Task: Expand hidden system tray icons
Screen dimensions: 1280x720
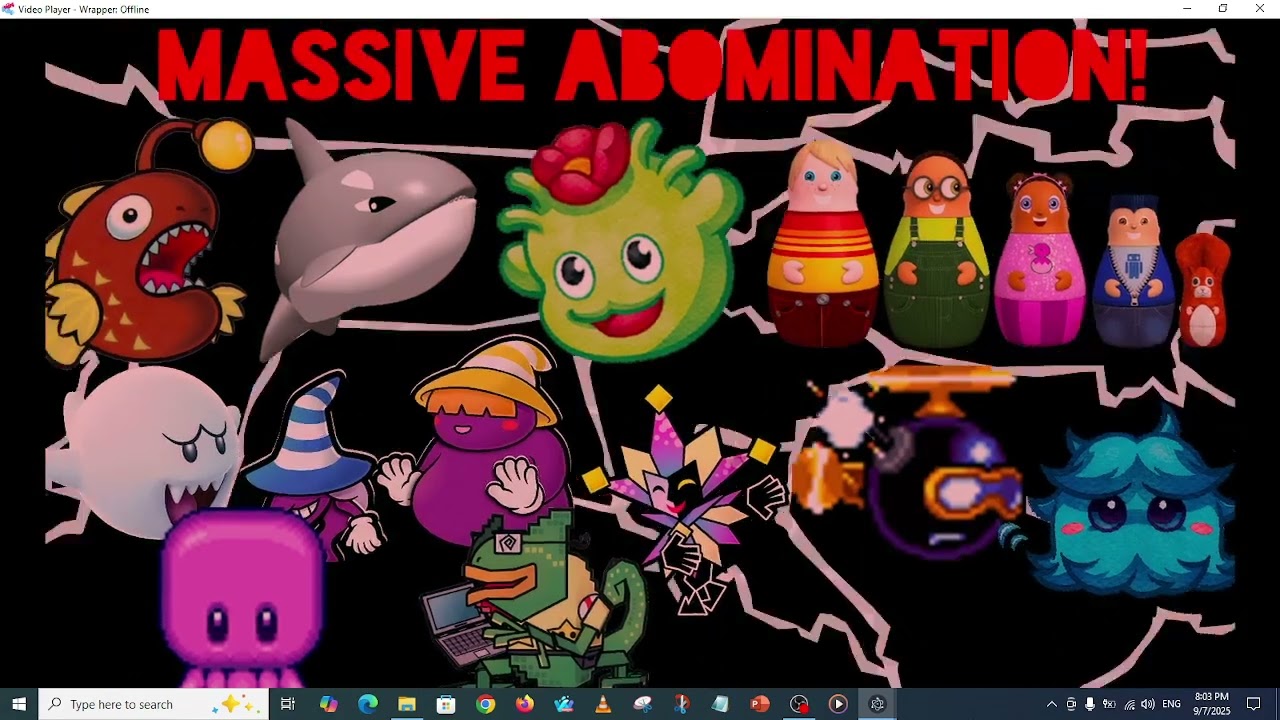Action: coord(1051,704)
